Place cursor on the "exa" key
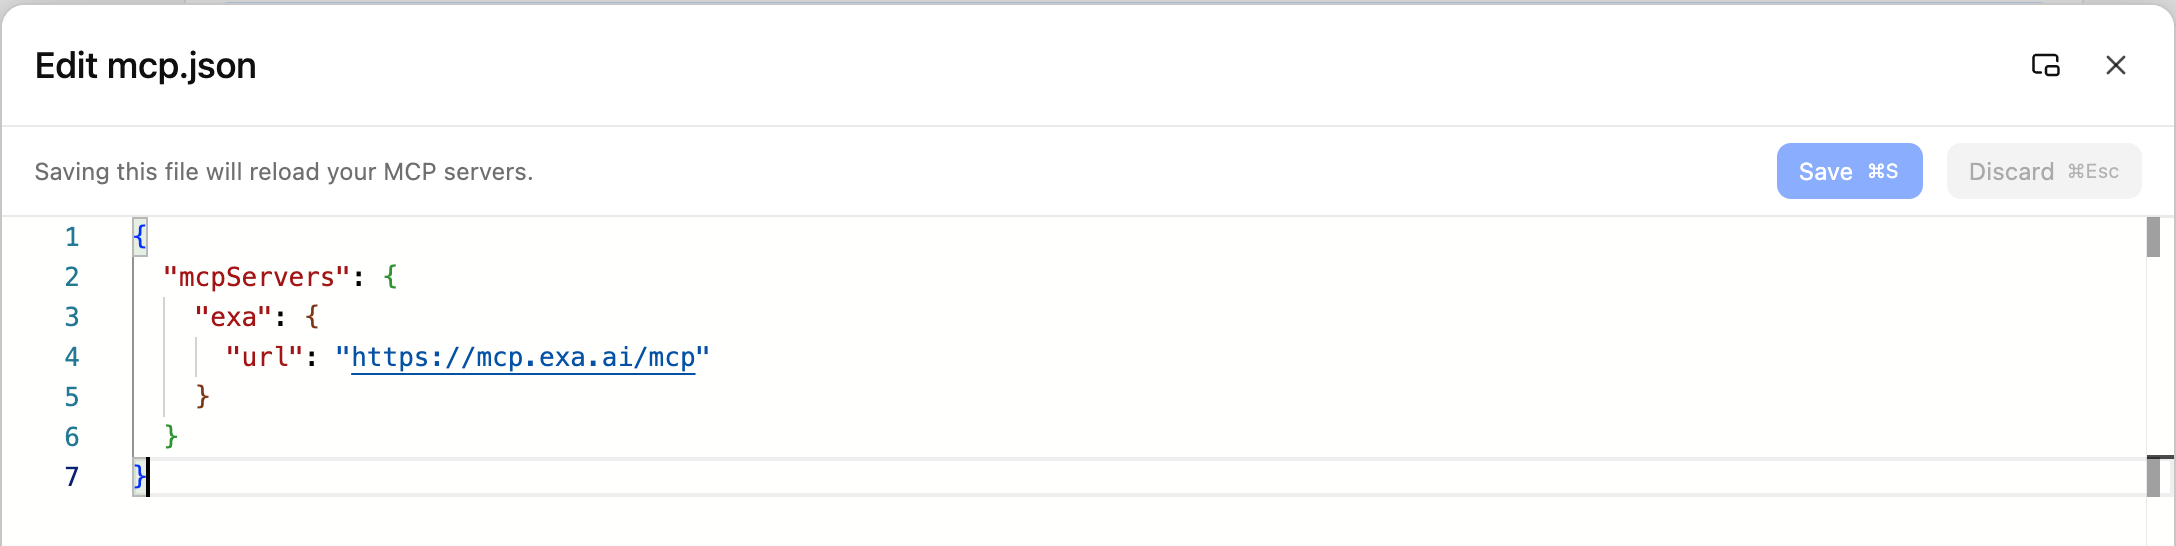Screen dimensions: 2176x546 (233, 317)
